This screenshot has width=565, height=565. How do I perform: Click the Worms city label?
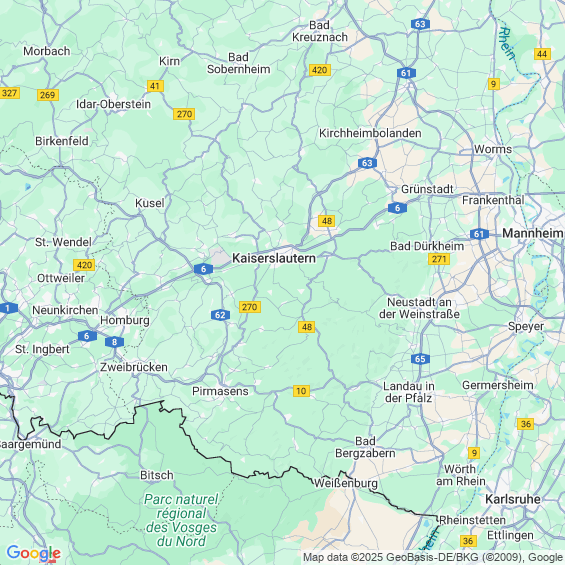(493, 149)
